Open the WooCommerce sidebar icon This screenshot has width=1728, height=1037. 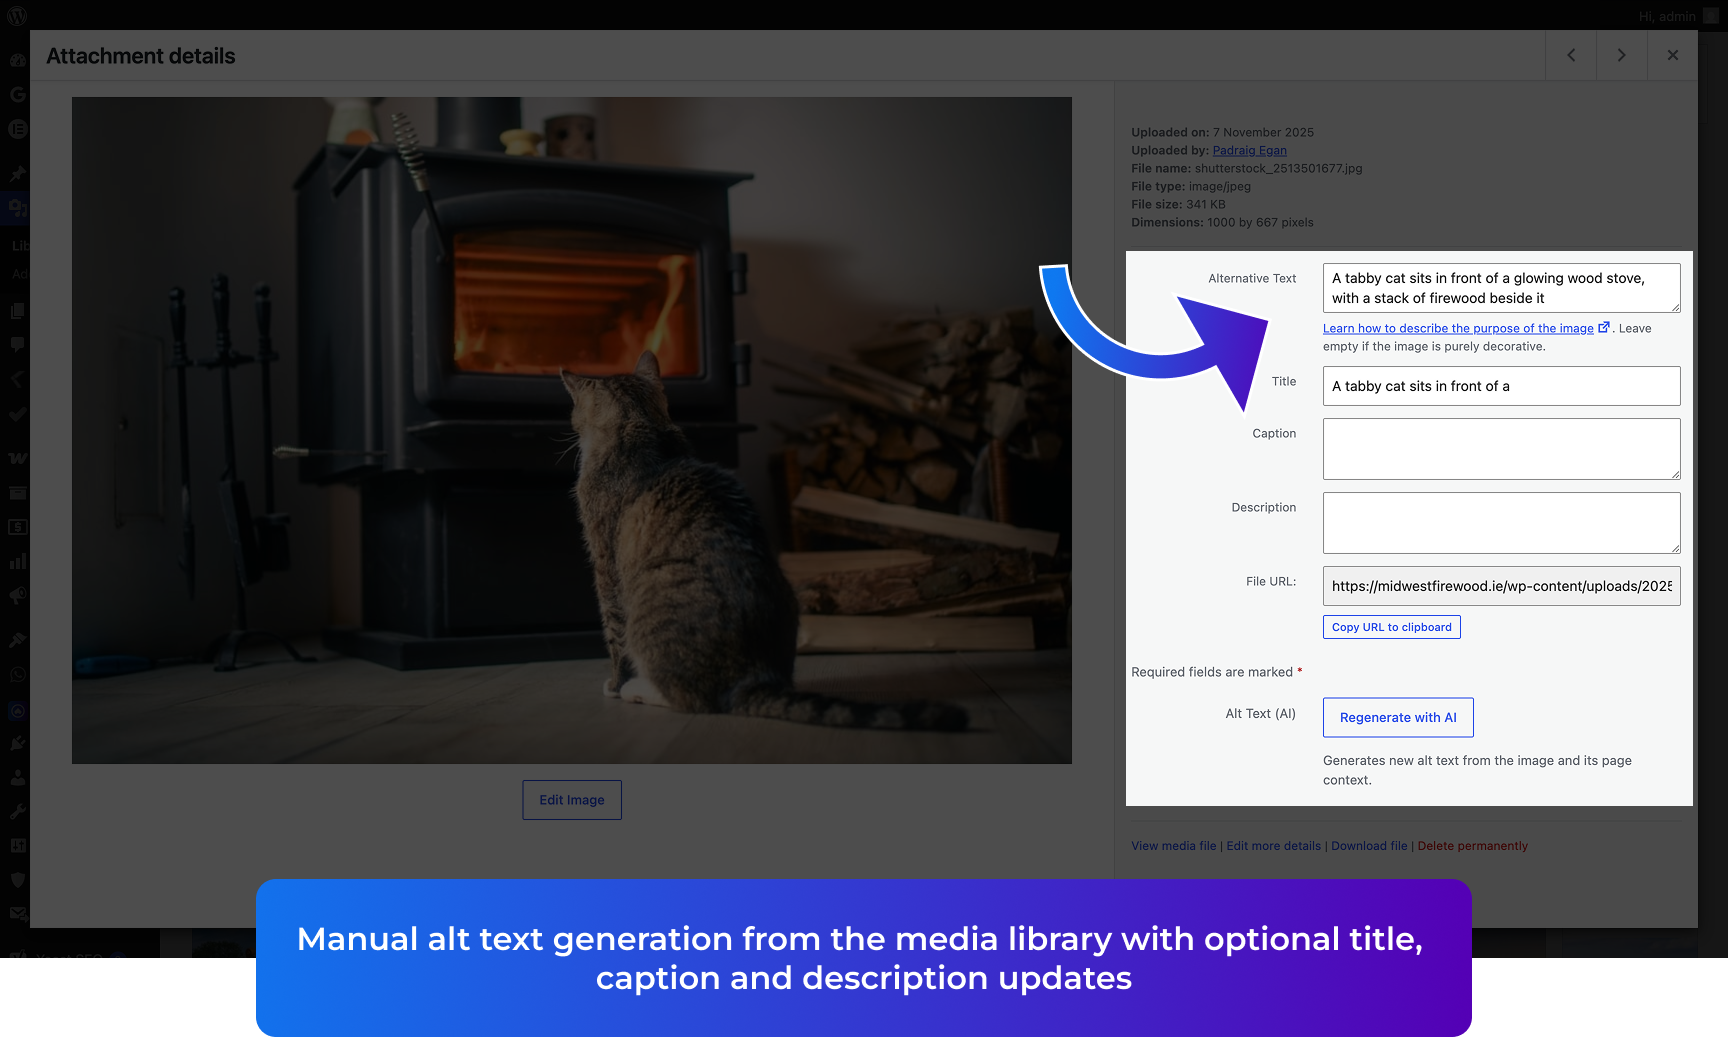pos(17,458)
